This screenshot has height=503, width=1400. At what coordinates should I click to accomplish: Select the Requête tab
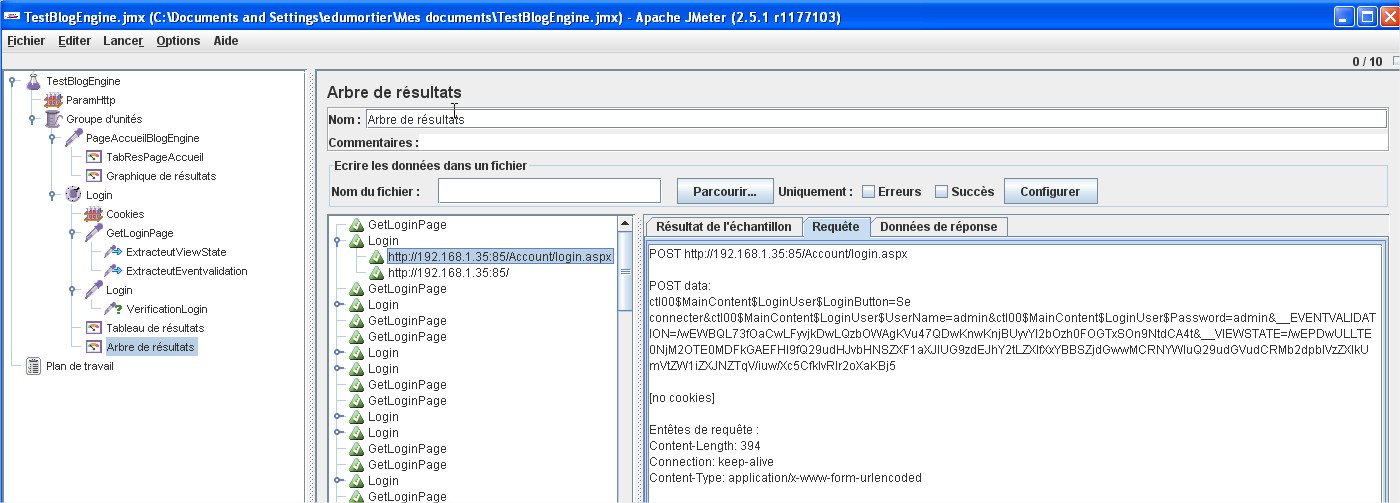pos(835,227)
